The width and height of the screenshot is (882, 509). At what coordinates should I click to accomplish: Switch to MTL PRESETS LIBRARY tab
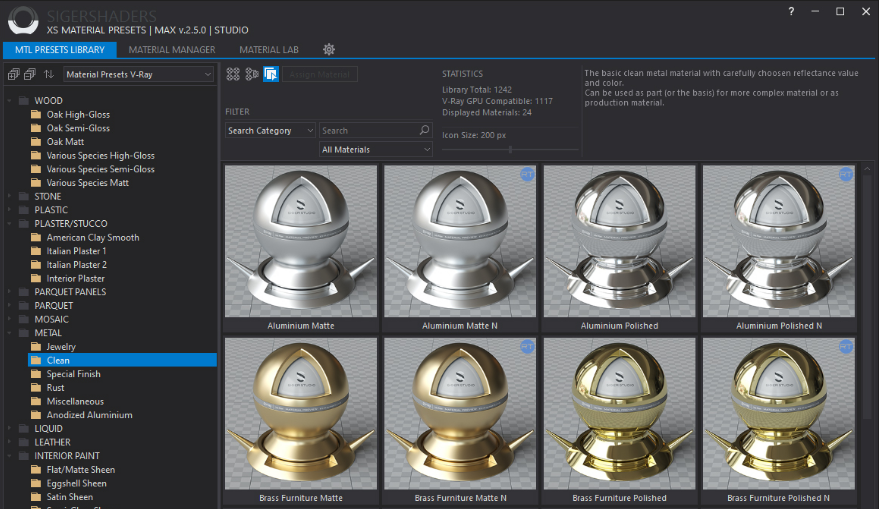point(60,49)
